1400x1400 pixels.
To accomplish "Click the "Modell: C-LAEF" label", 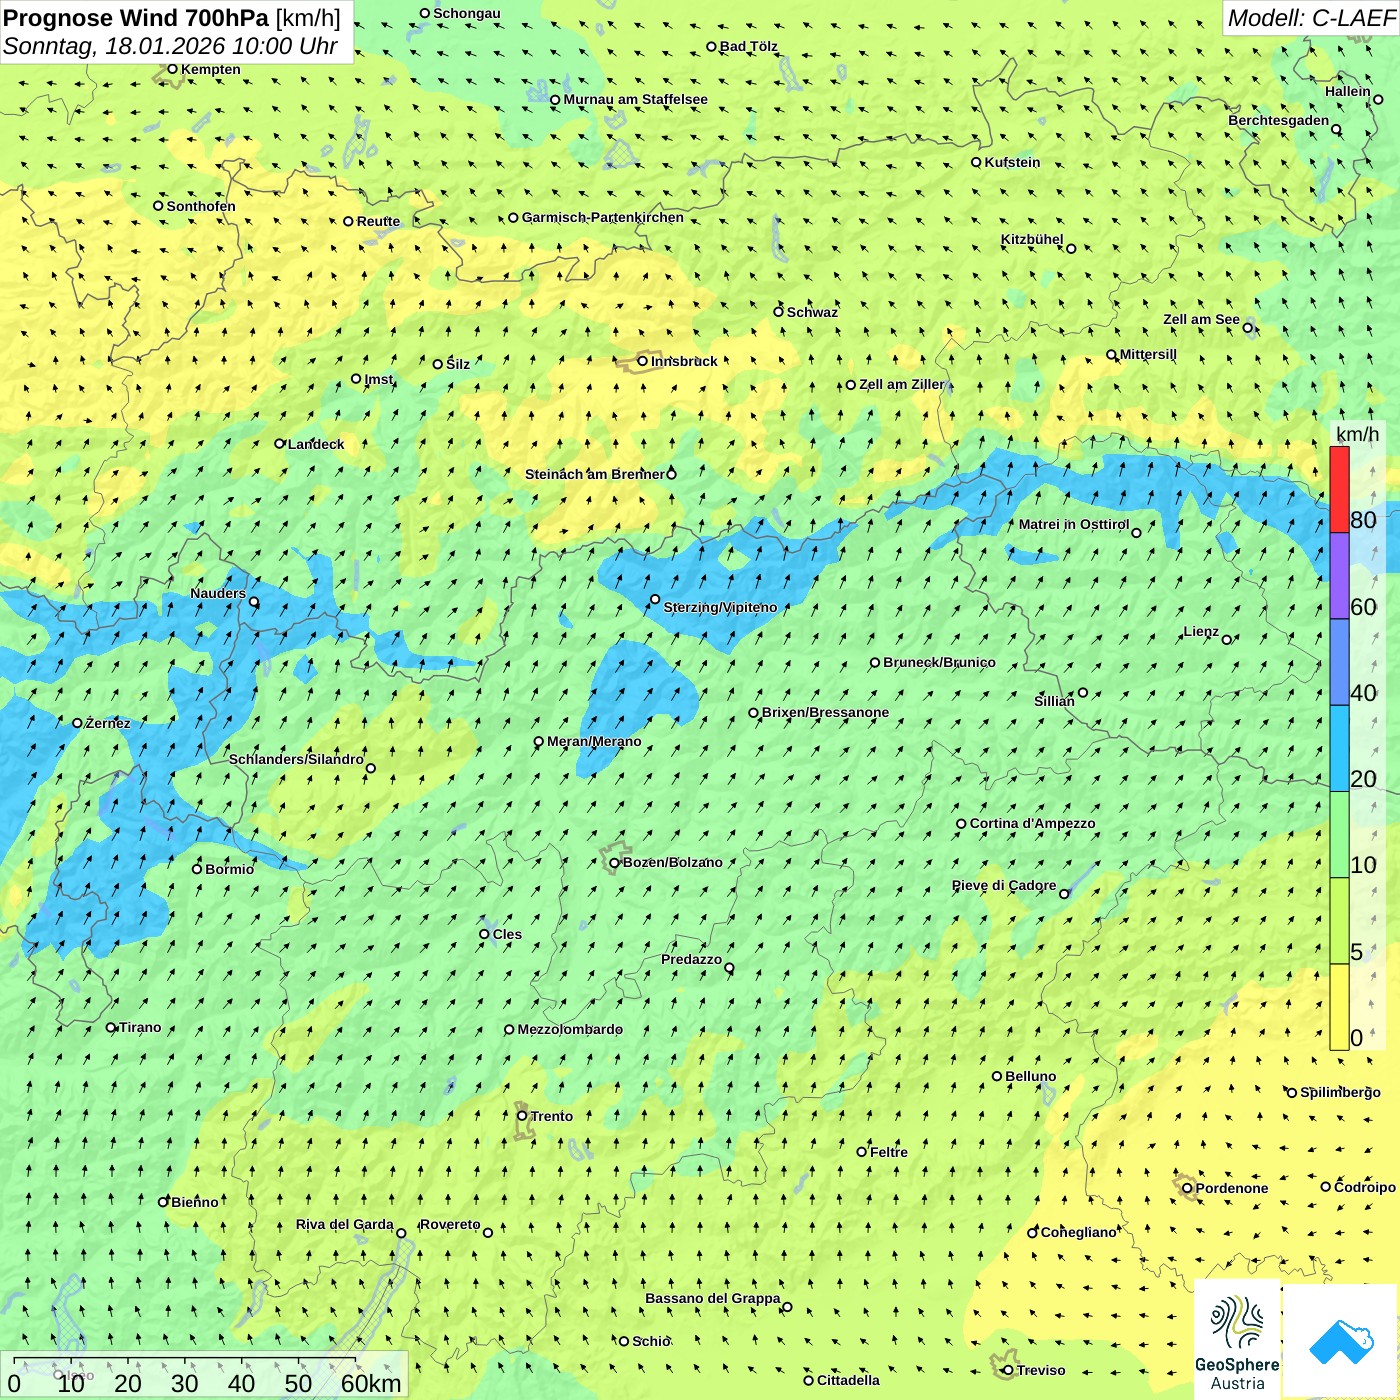I will tap(1310, 17).
